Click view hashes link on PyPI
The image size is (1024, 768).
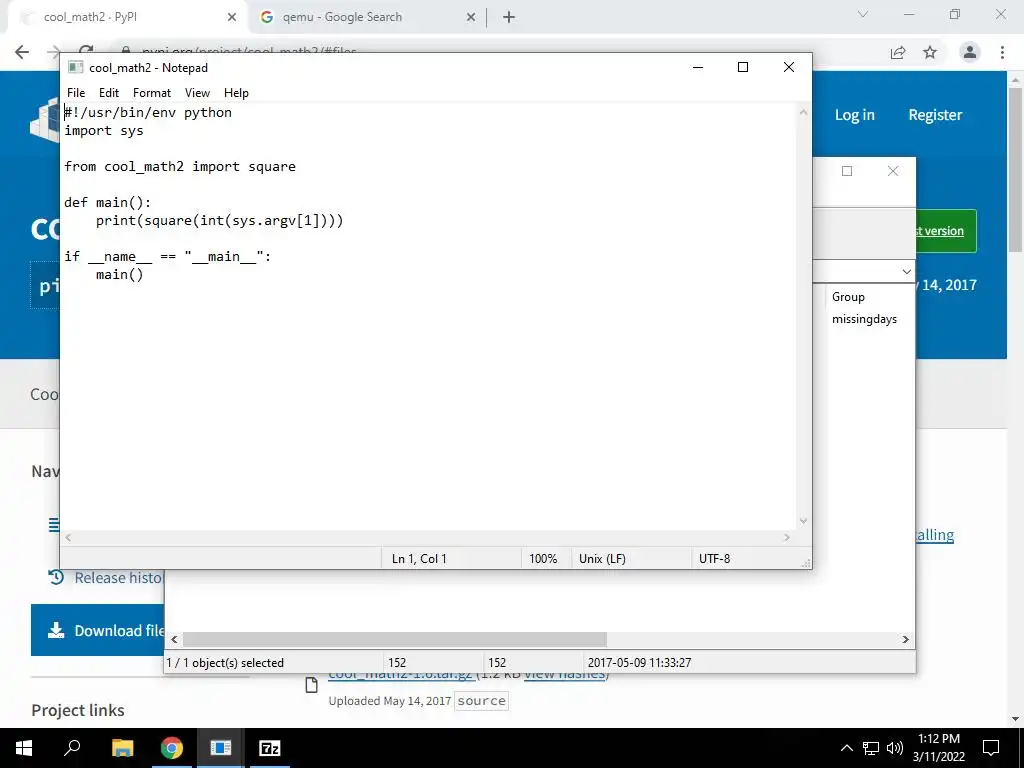pos(566,675)
